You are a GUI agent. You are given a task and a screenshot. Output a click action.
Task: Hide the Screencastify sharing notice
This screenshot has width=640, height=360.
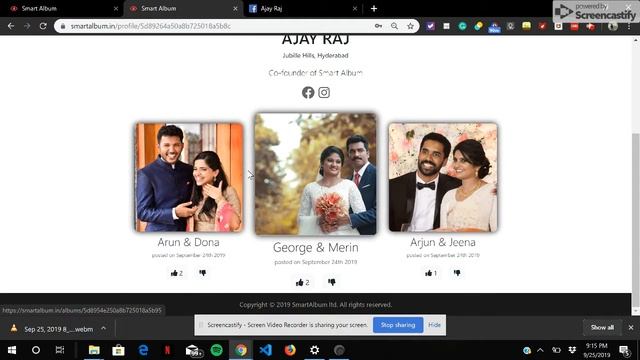tap(434, 325)
